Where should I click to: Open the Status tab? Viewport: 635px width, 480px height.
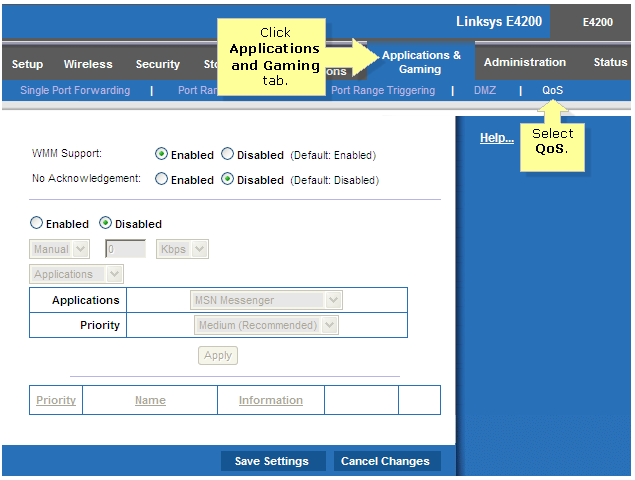pos(610,62)
